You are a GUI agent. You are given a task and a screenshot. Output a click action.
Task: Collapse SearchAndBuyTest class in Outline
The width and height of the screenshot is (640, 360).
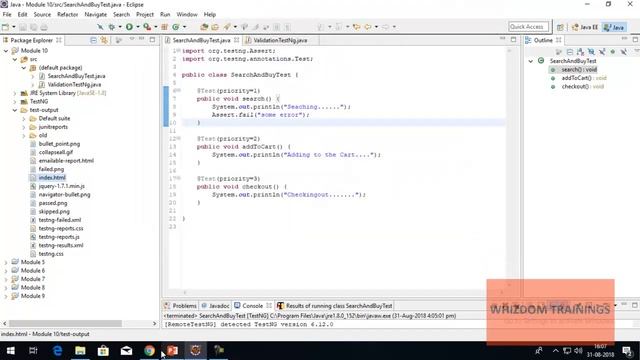(531, 61)
